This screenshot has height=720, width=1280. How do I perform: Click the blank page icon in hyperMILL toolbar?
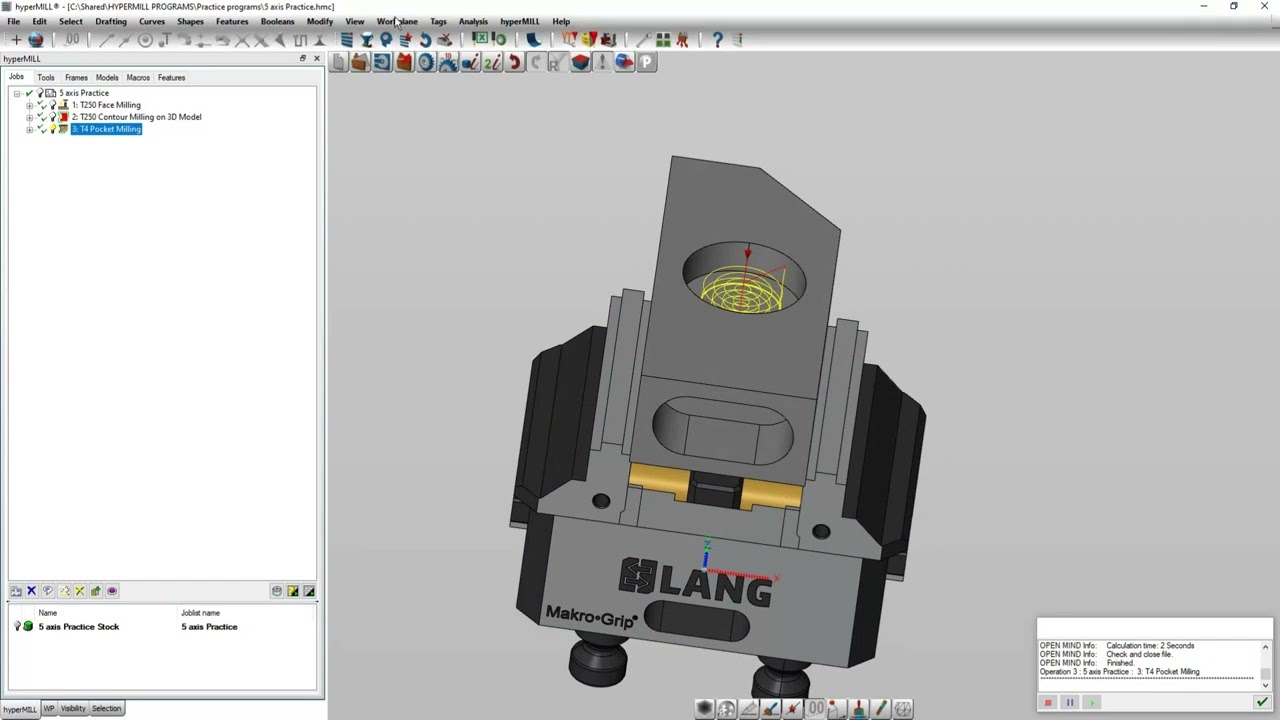tap(339, 62)
